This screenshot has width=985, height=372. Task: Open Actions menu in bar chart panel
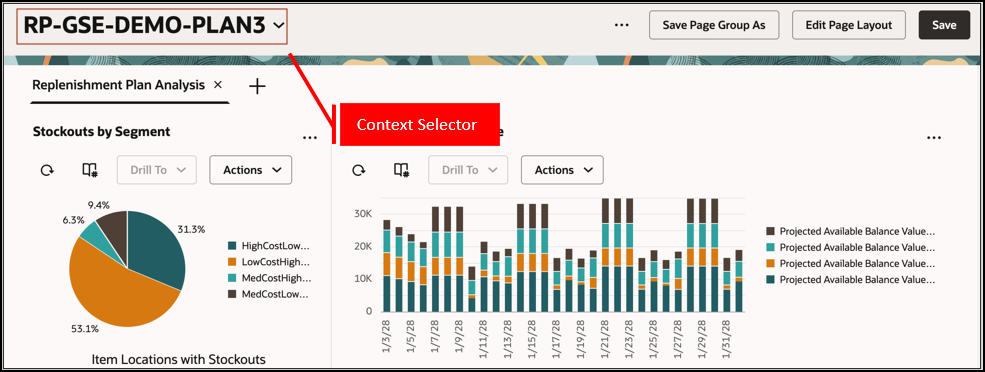pos(562,170)
